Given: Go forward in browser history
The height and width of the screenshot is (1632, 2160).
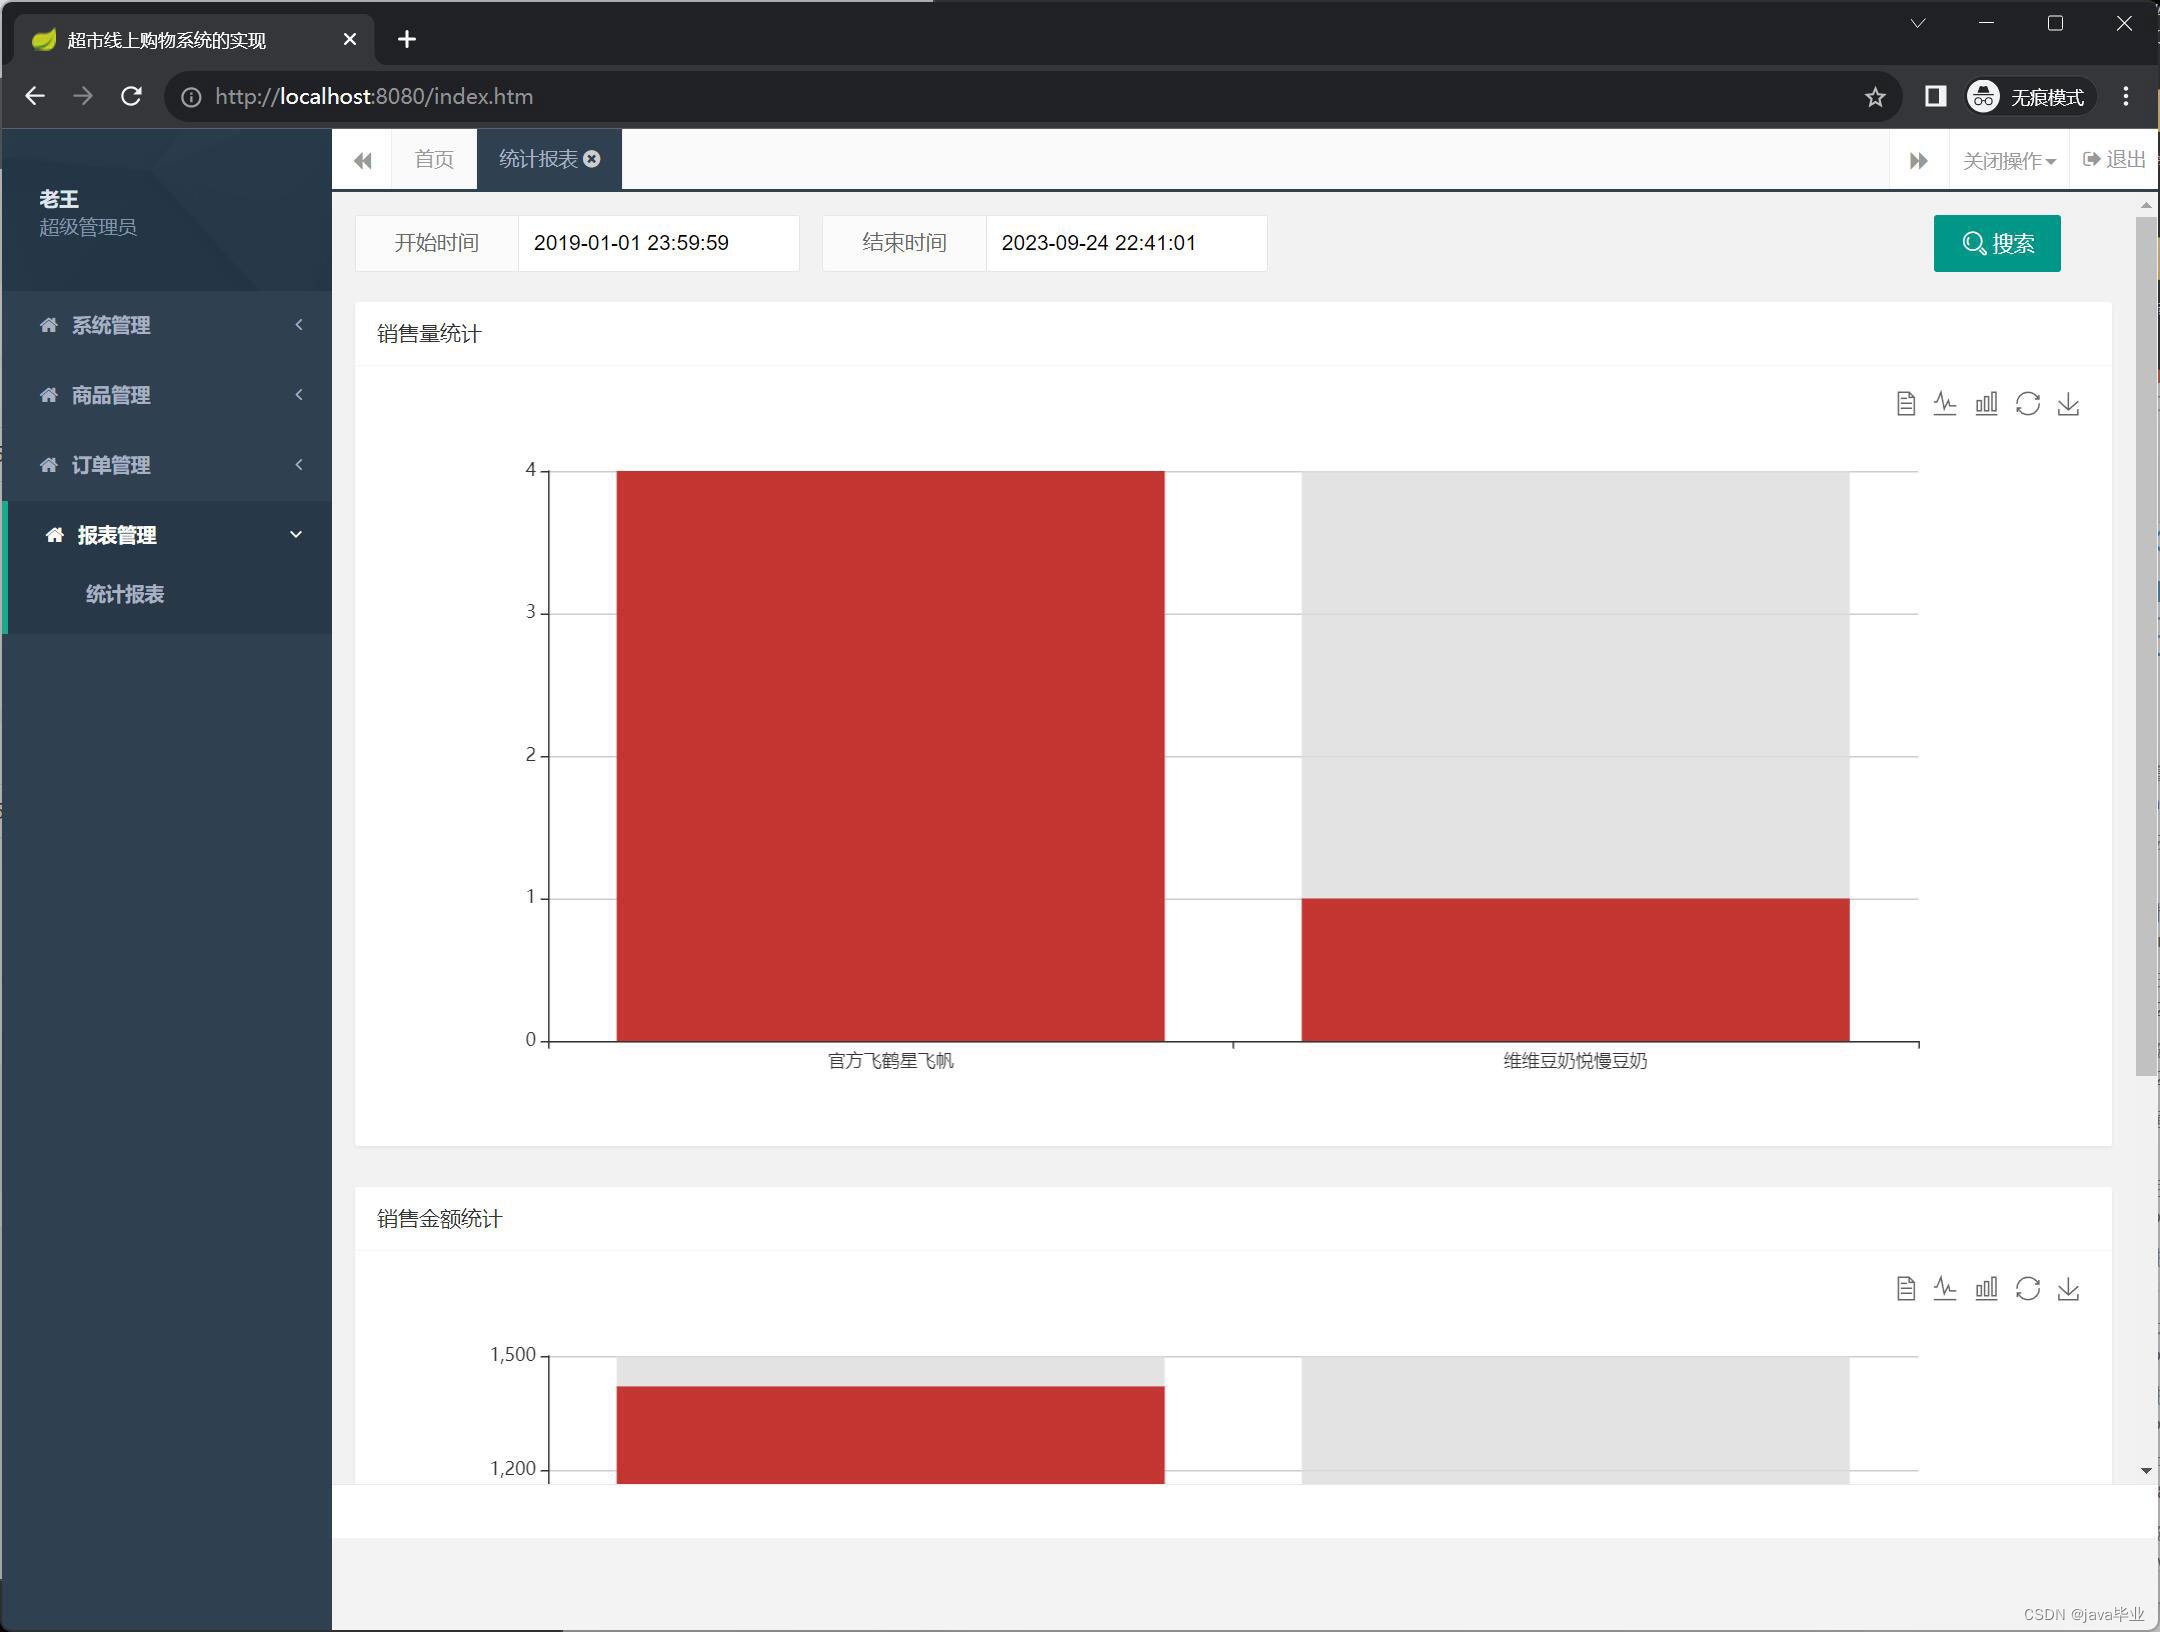Looking at the screenshot, I should [83, 96].
